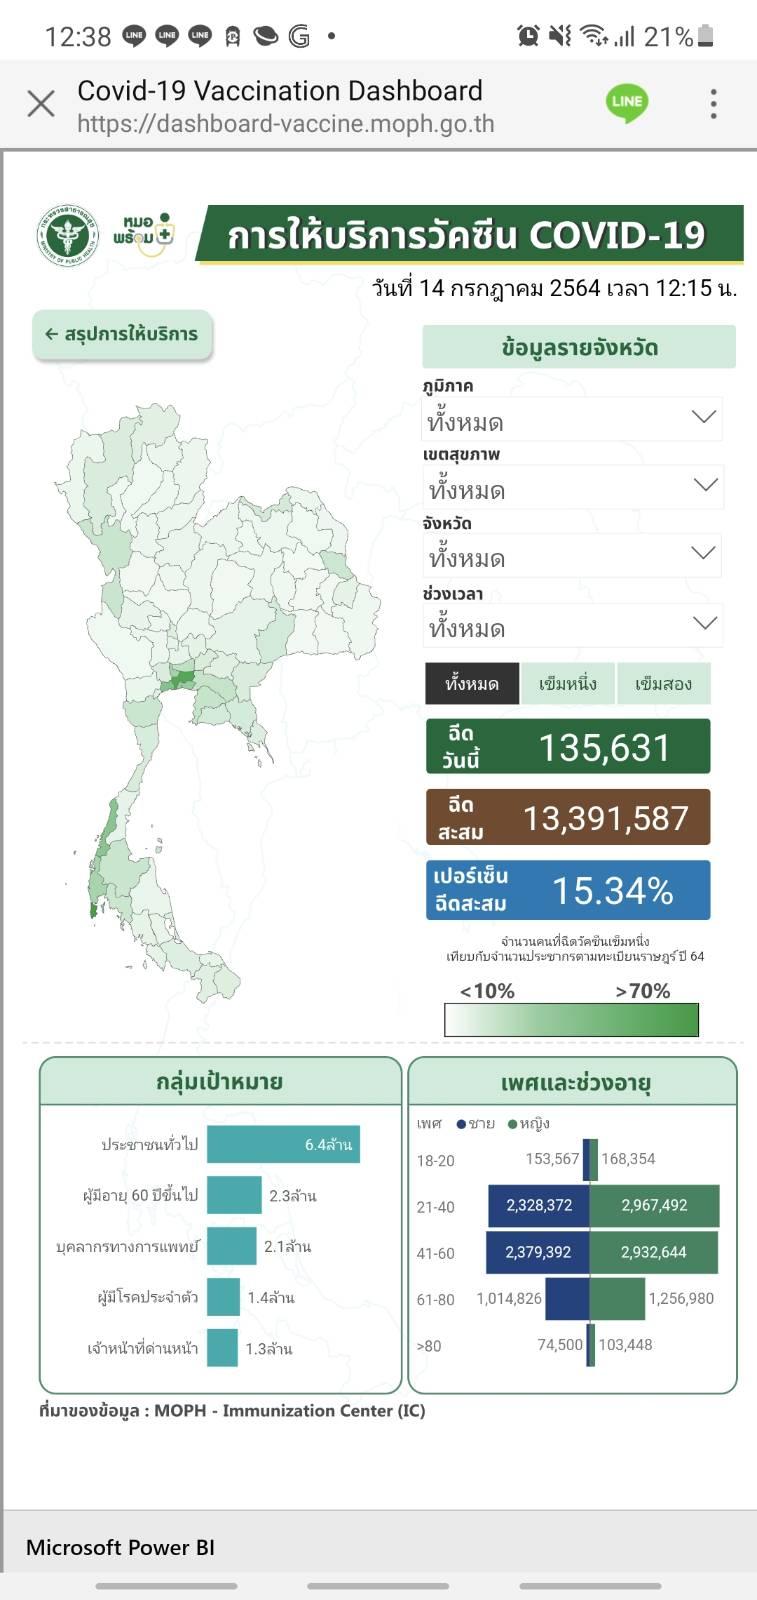Close the in-app browser with X
Screen dimensions: 757x1600
pyautogui.click(x=41, y=104)
